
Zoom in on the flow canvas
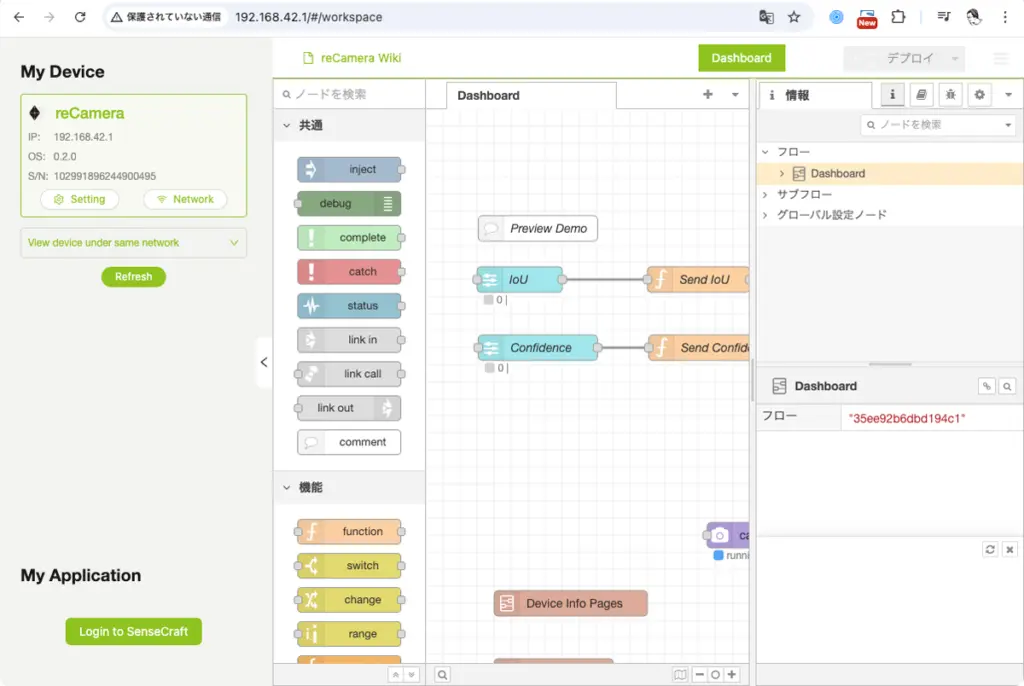732,674
